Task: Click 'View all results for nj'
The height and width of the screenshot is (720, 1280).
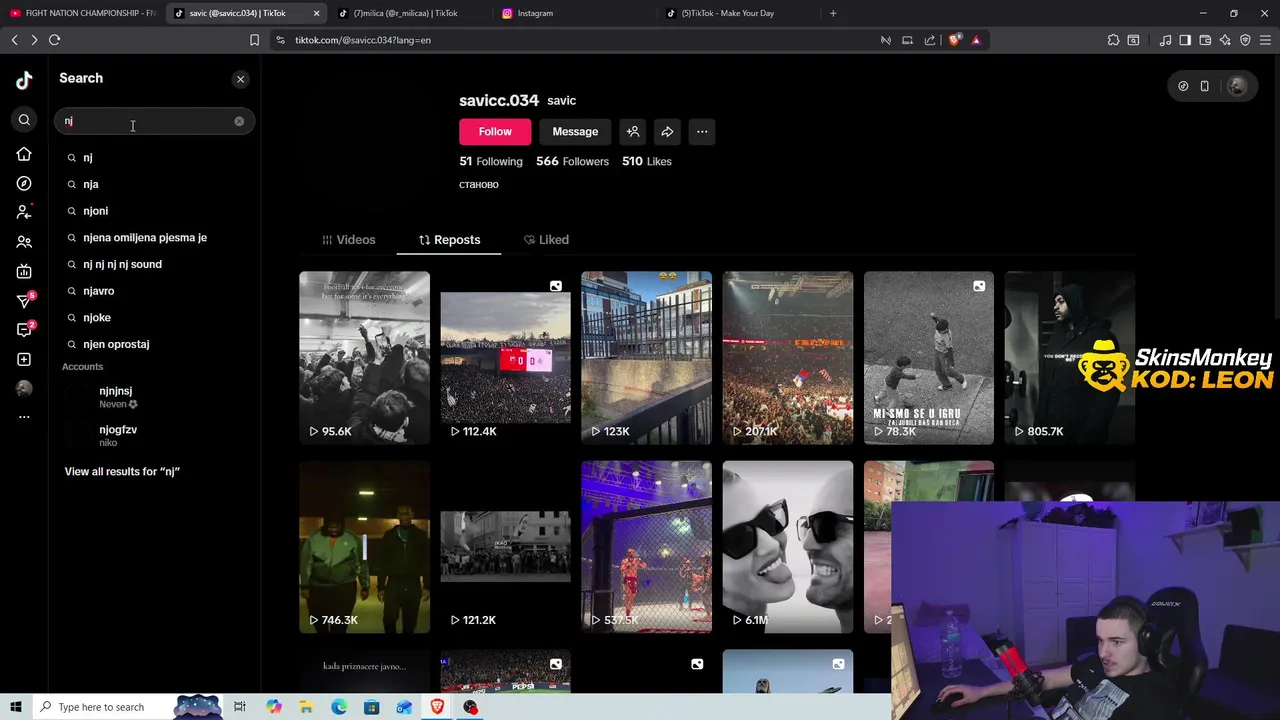Action: tap(122, 471)
